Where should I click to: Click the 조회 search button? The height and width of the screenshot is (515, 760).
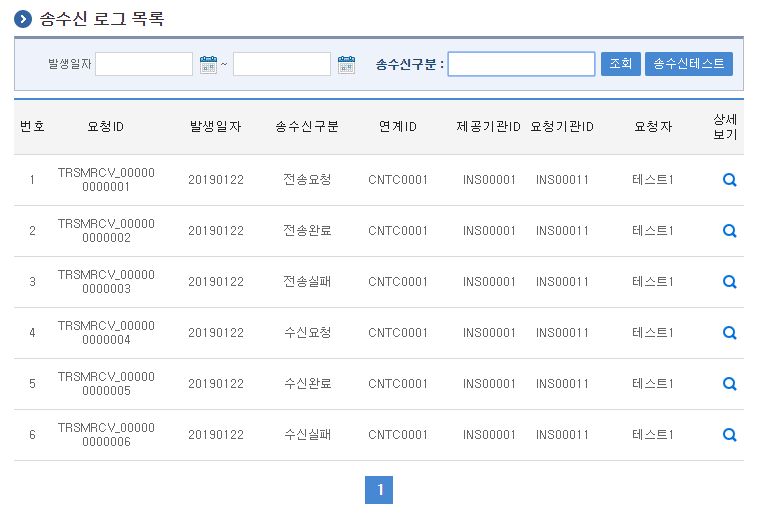[620, 64]
